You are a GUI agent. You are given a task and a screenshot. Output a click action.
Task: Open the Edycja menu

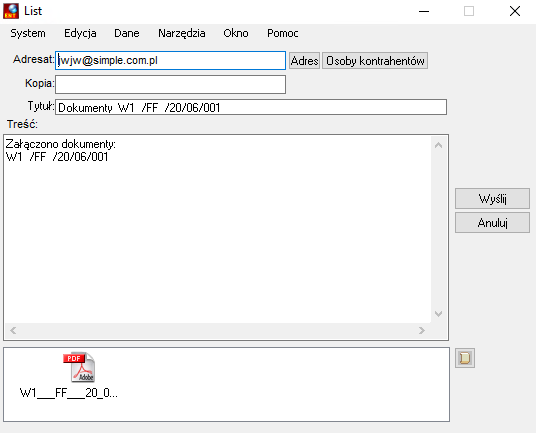[80, 33]
